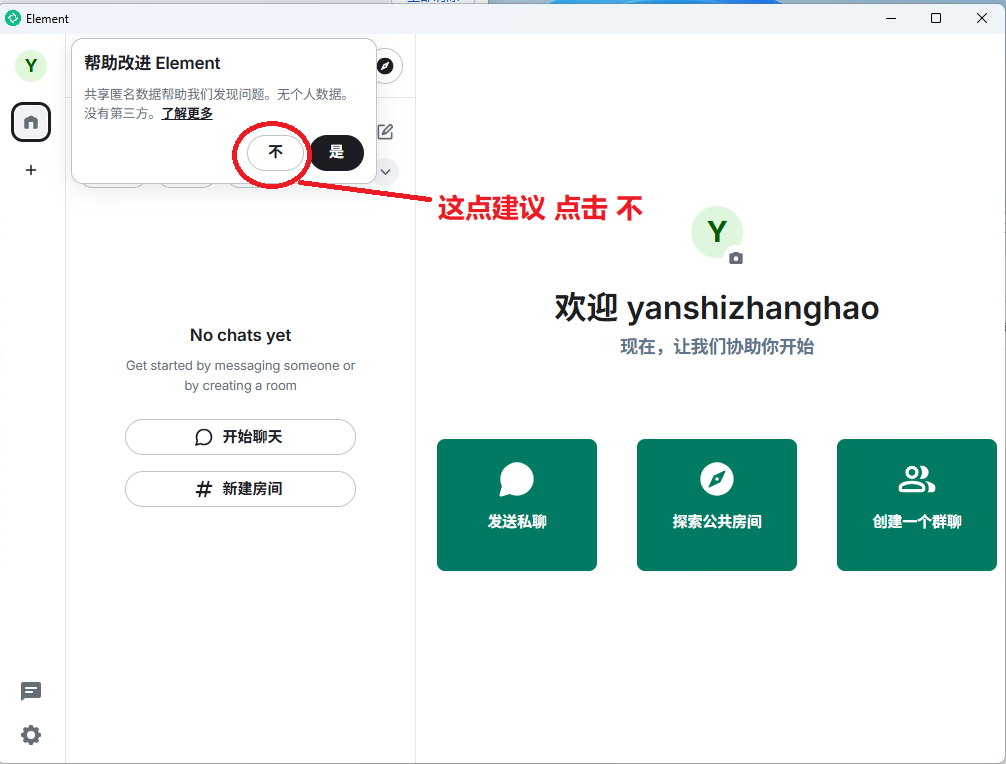1006x764 pixels.
Task: Click the 欢迎 yanshizhanghao heading
Action: click(x=717, y=308)
